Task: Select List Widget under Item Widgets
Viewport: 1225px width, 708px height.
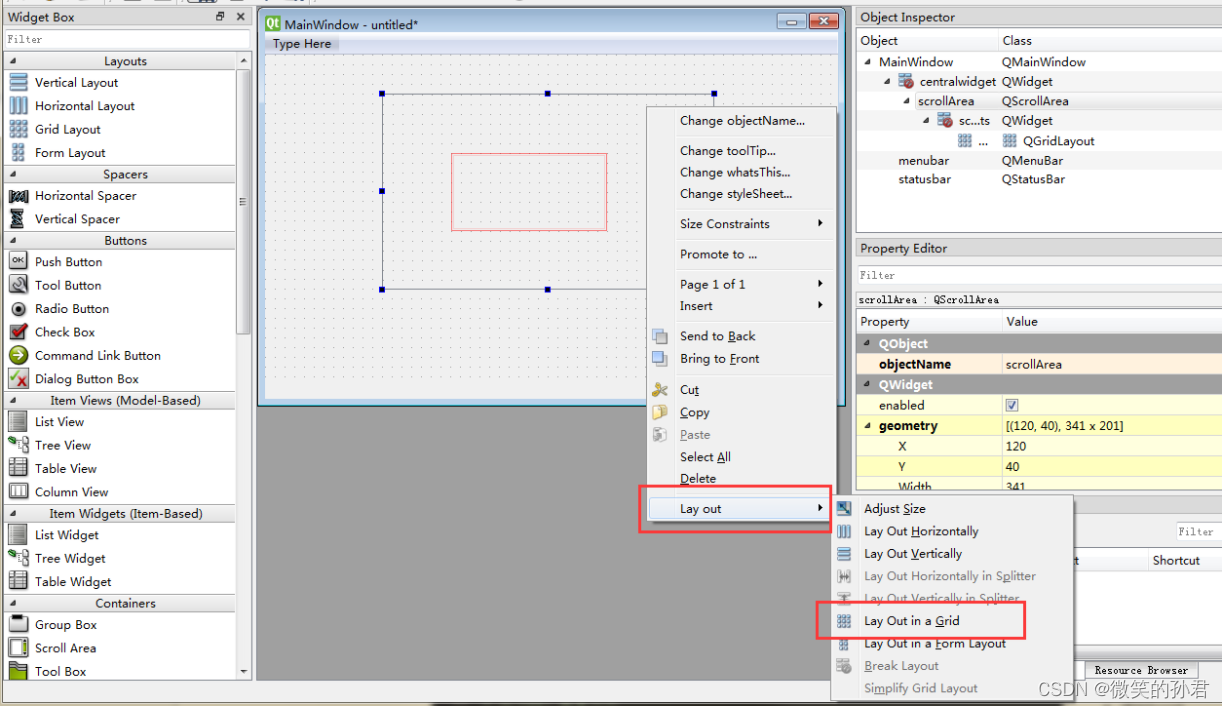Action: (x=65, y=535)
